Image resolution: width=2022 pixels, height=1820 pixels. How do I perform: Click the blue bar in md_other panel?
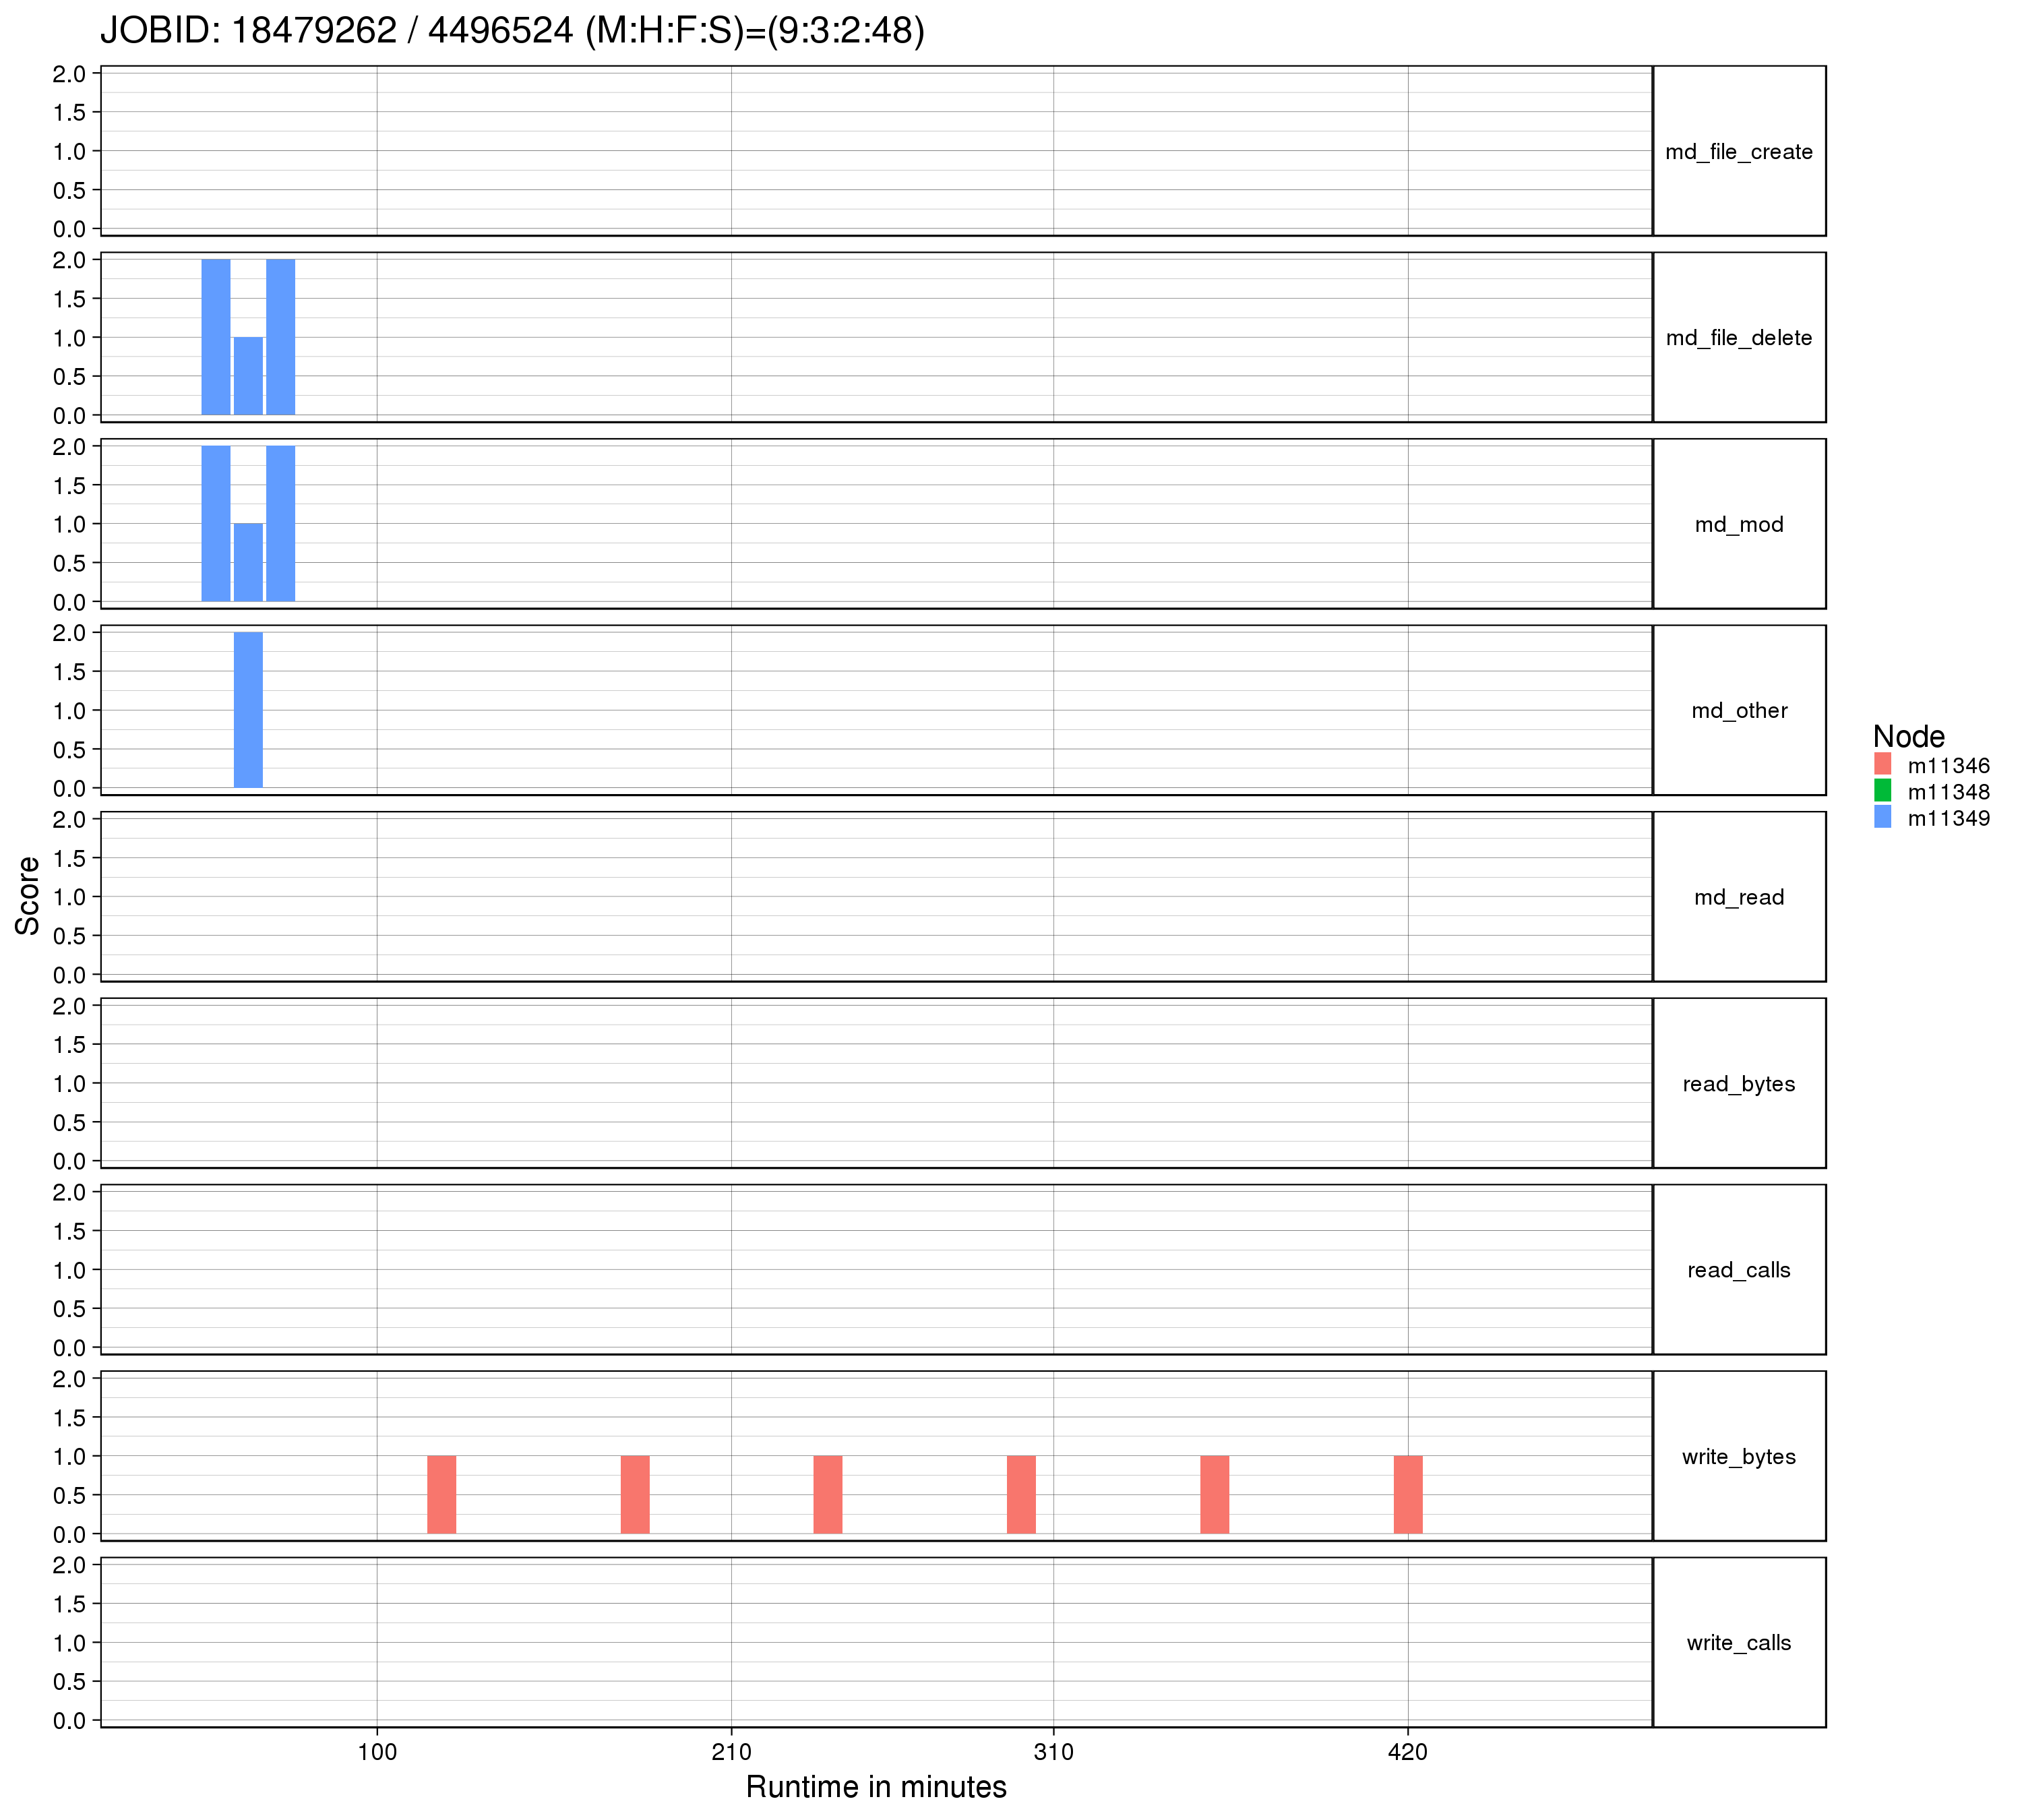pos(248,710)
